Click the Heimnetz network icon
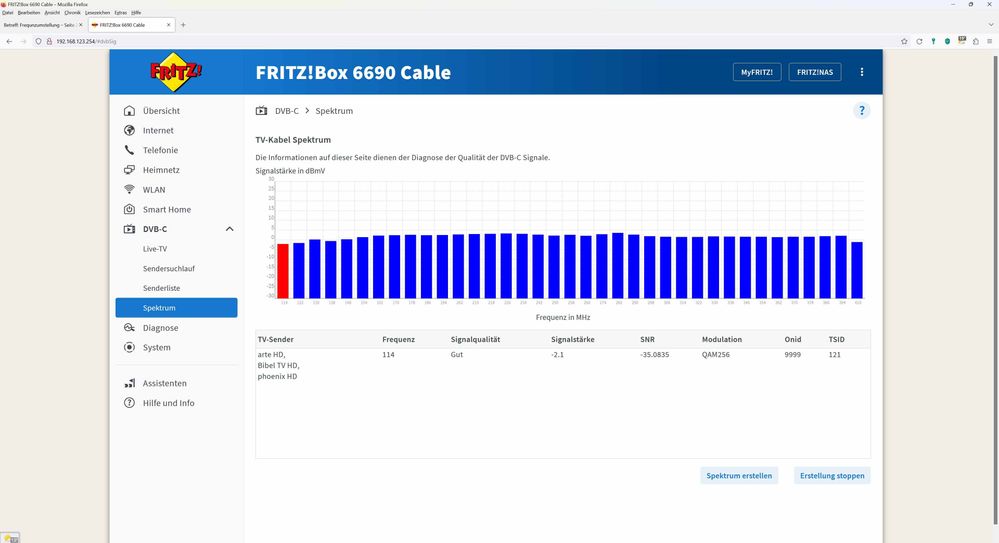The height and width of the screenshot is (543, 999). [x=129, y=170]
